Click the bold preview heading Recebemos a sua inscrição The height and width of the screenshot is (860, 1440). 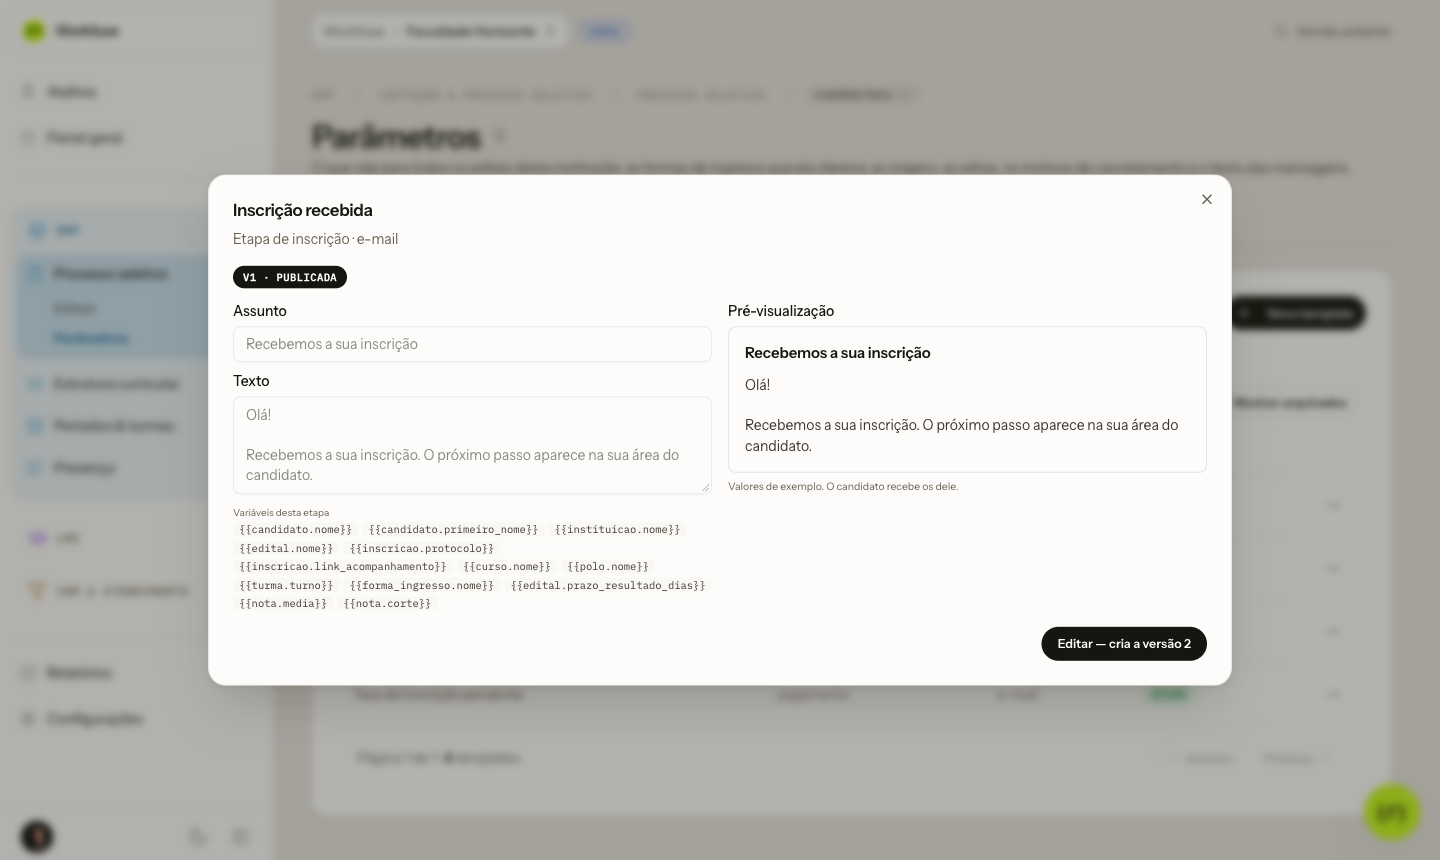pyautogui.click(x=838, y=353)
